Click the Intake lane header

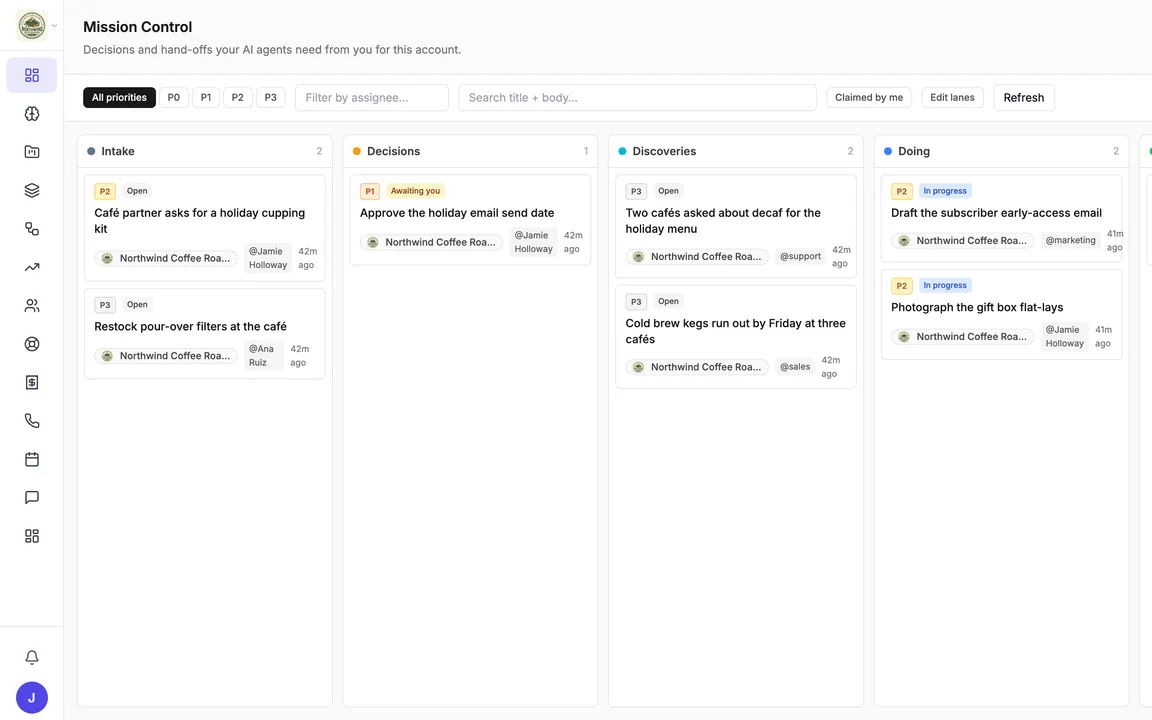tap(205, 151)
